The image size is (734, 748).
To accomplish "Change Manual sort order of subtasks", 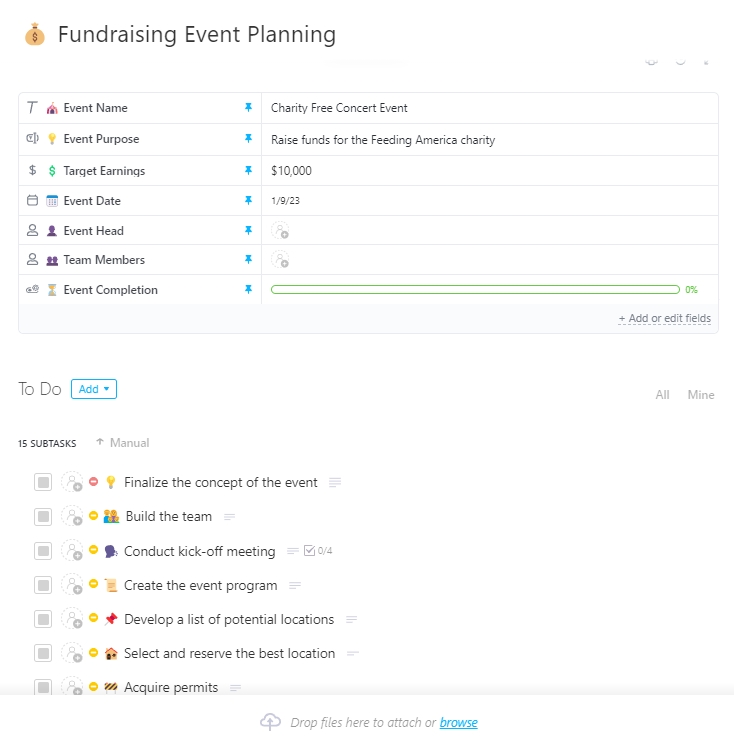I will click(122, 443).
